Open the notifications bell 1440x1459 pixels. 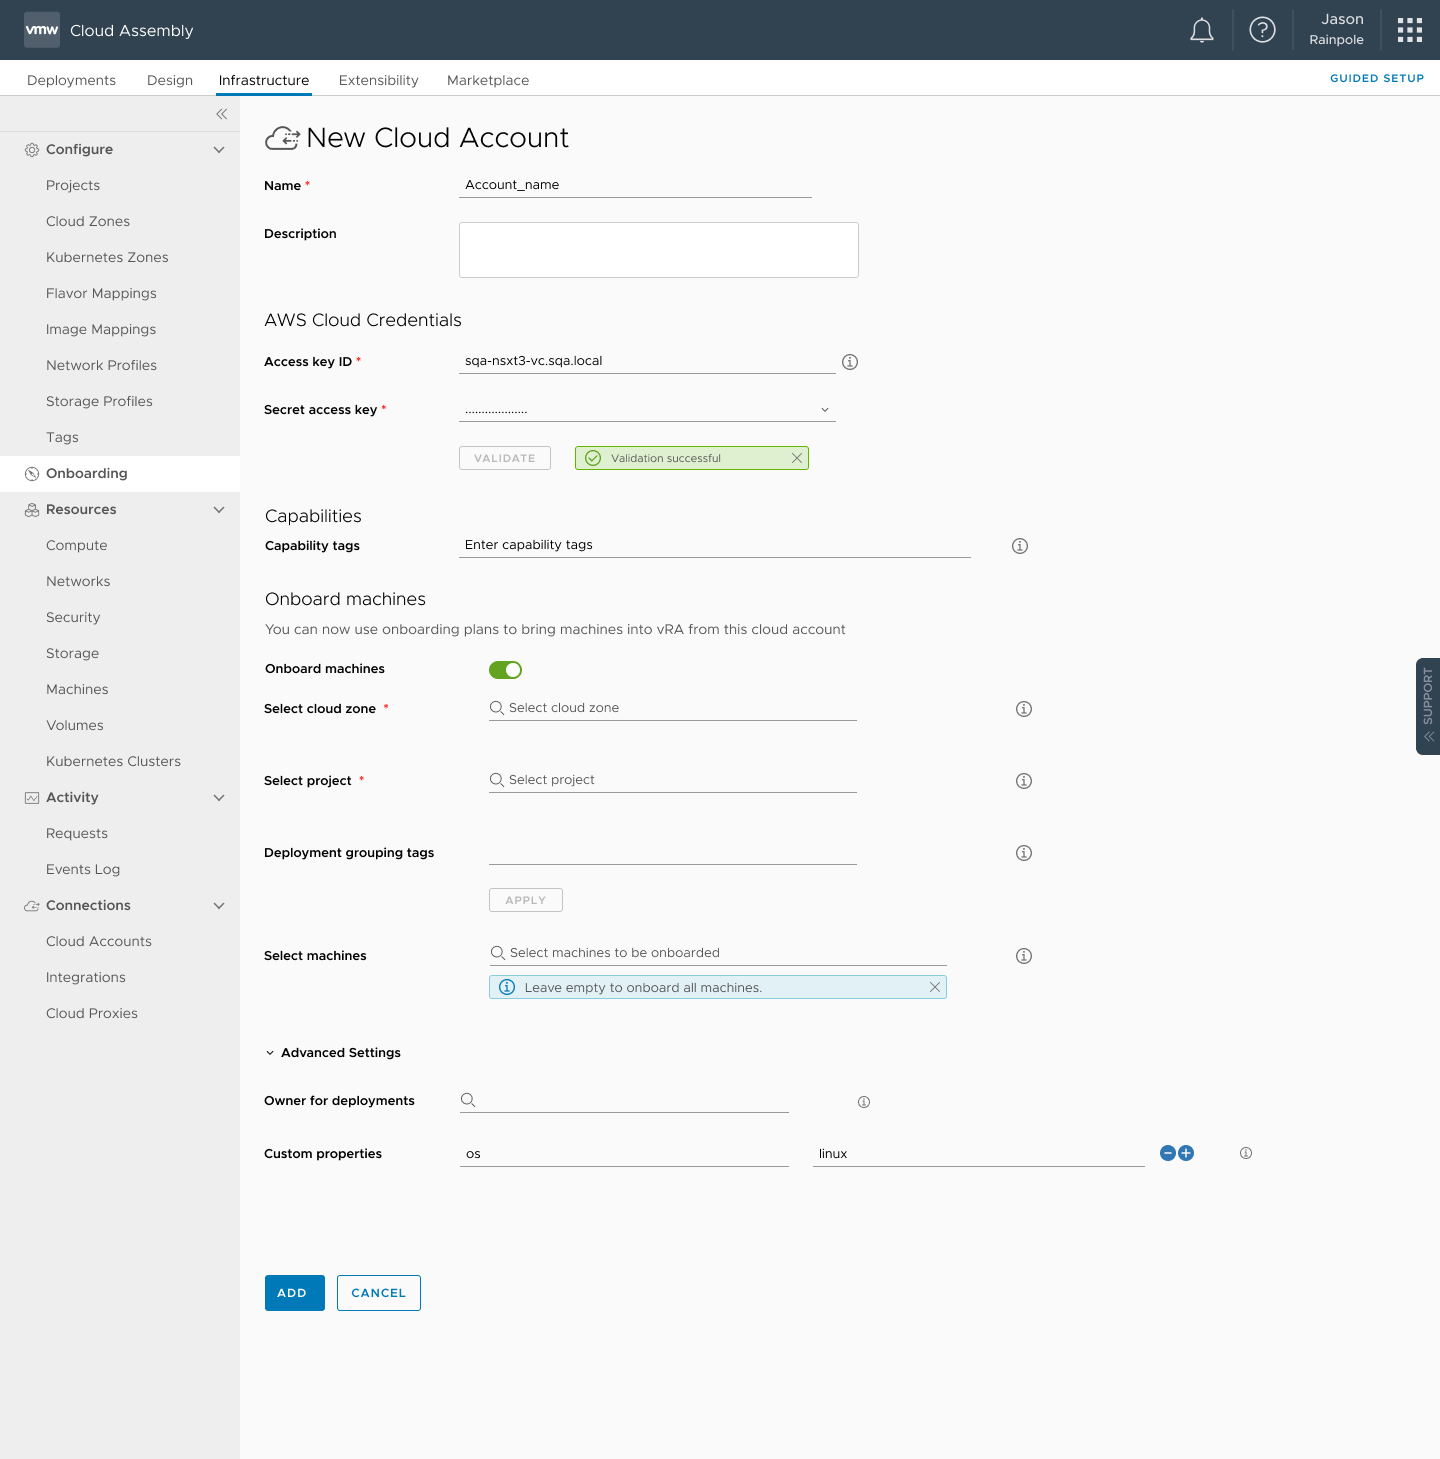pyautogui.click(x=1202, y=31)
